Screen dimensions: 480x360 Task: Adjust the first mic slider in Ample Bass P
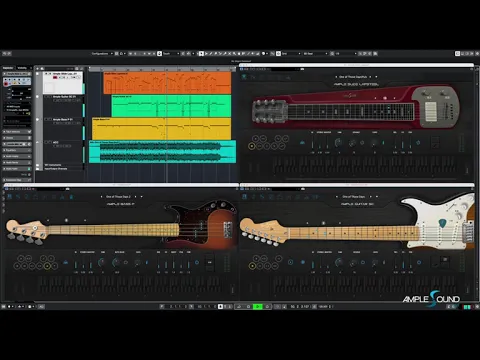point(76,264)
